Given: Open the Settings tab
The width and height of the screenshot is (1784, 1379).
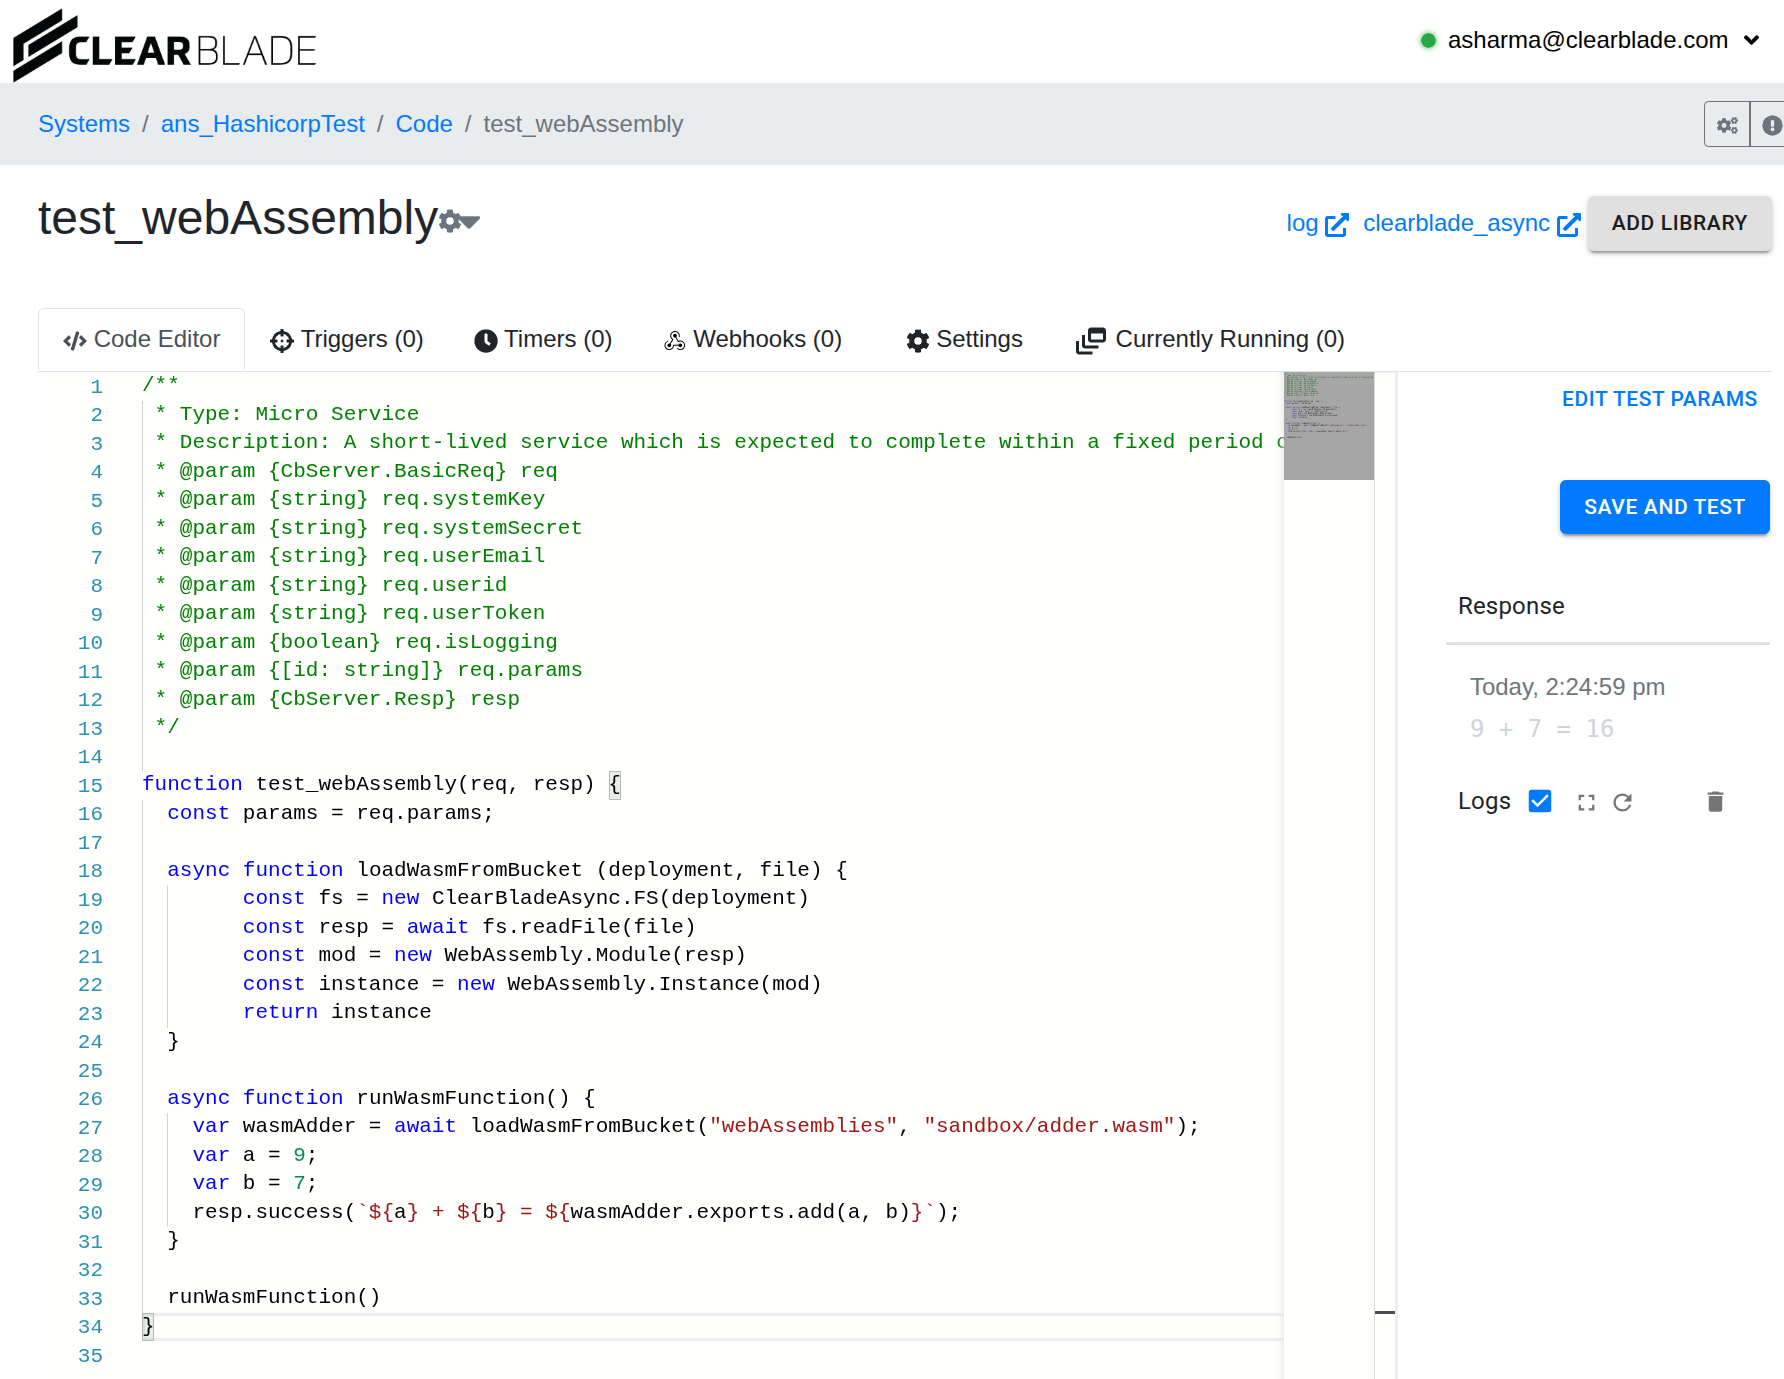Looking at the screenshot, I should [x=964, y=340].
